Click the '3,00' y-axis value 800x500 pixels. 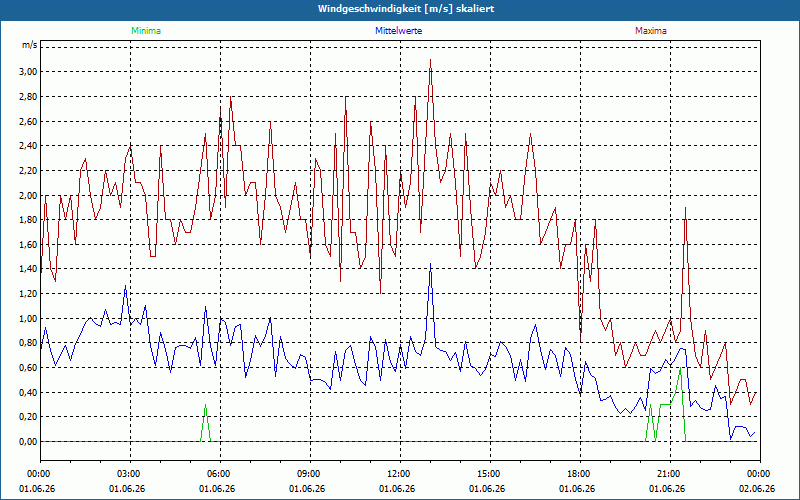28,71
